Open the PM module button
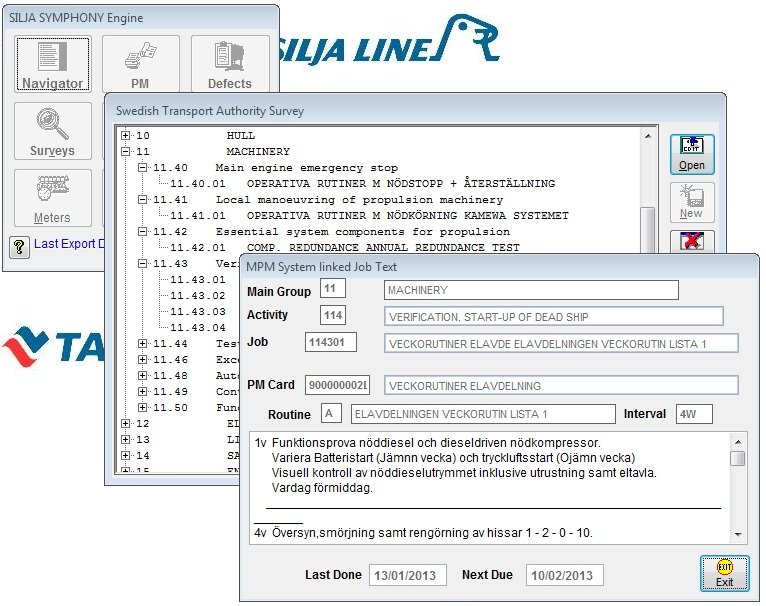Viewport: 766px width, 606px height. pyautogui.click(x=141, y=64)
